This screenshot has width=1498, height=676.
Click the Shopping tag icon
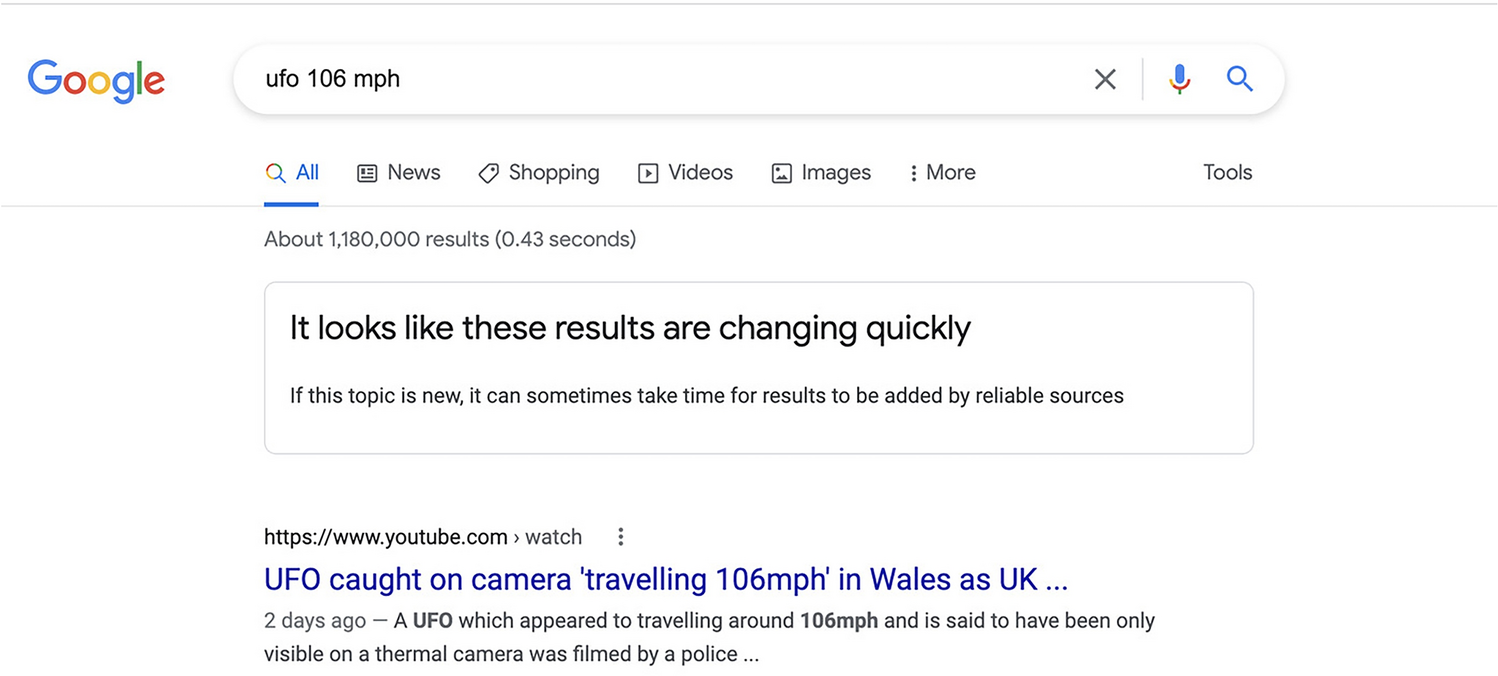488,173
